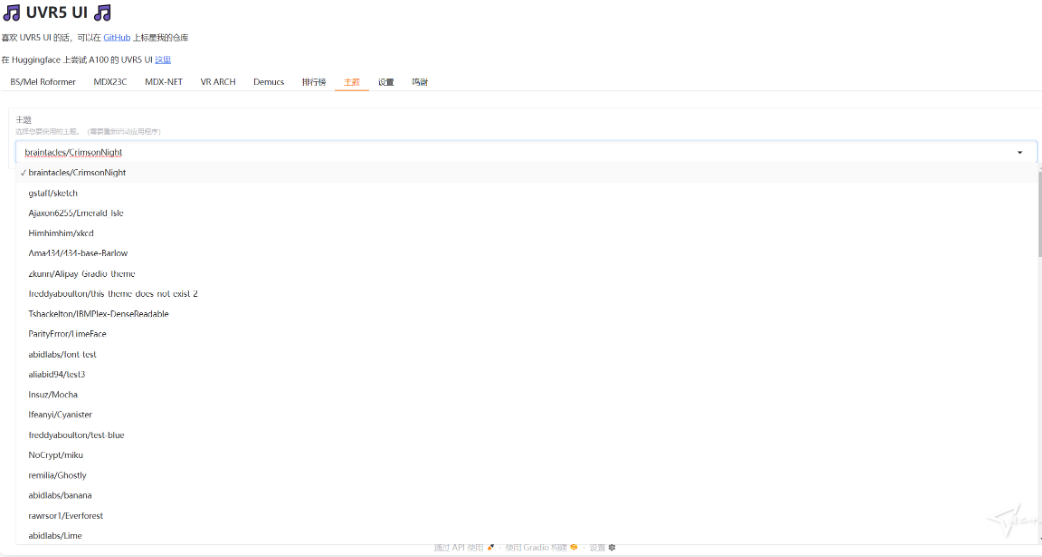Screen dimensions: 1042x557
Task: Select the ParityError/LimeFace theme
Action: [526, 334]
